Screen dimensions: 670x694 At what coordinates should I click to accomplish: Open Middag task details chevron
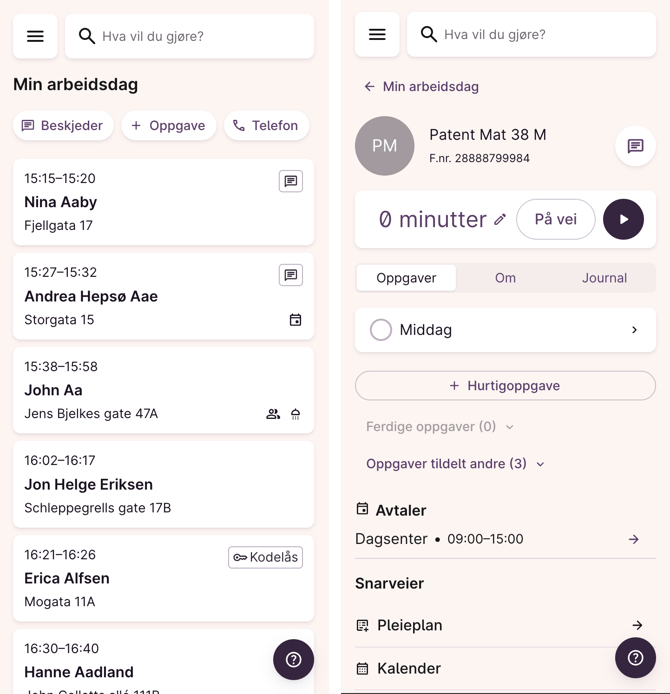634,330
